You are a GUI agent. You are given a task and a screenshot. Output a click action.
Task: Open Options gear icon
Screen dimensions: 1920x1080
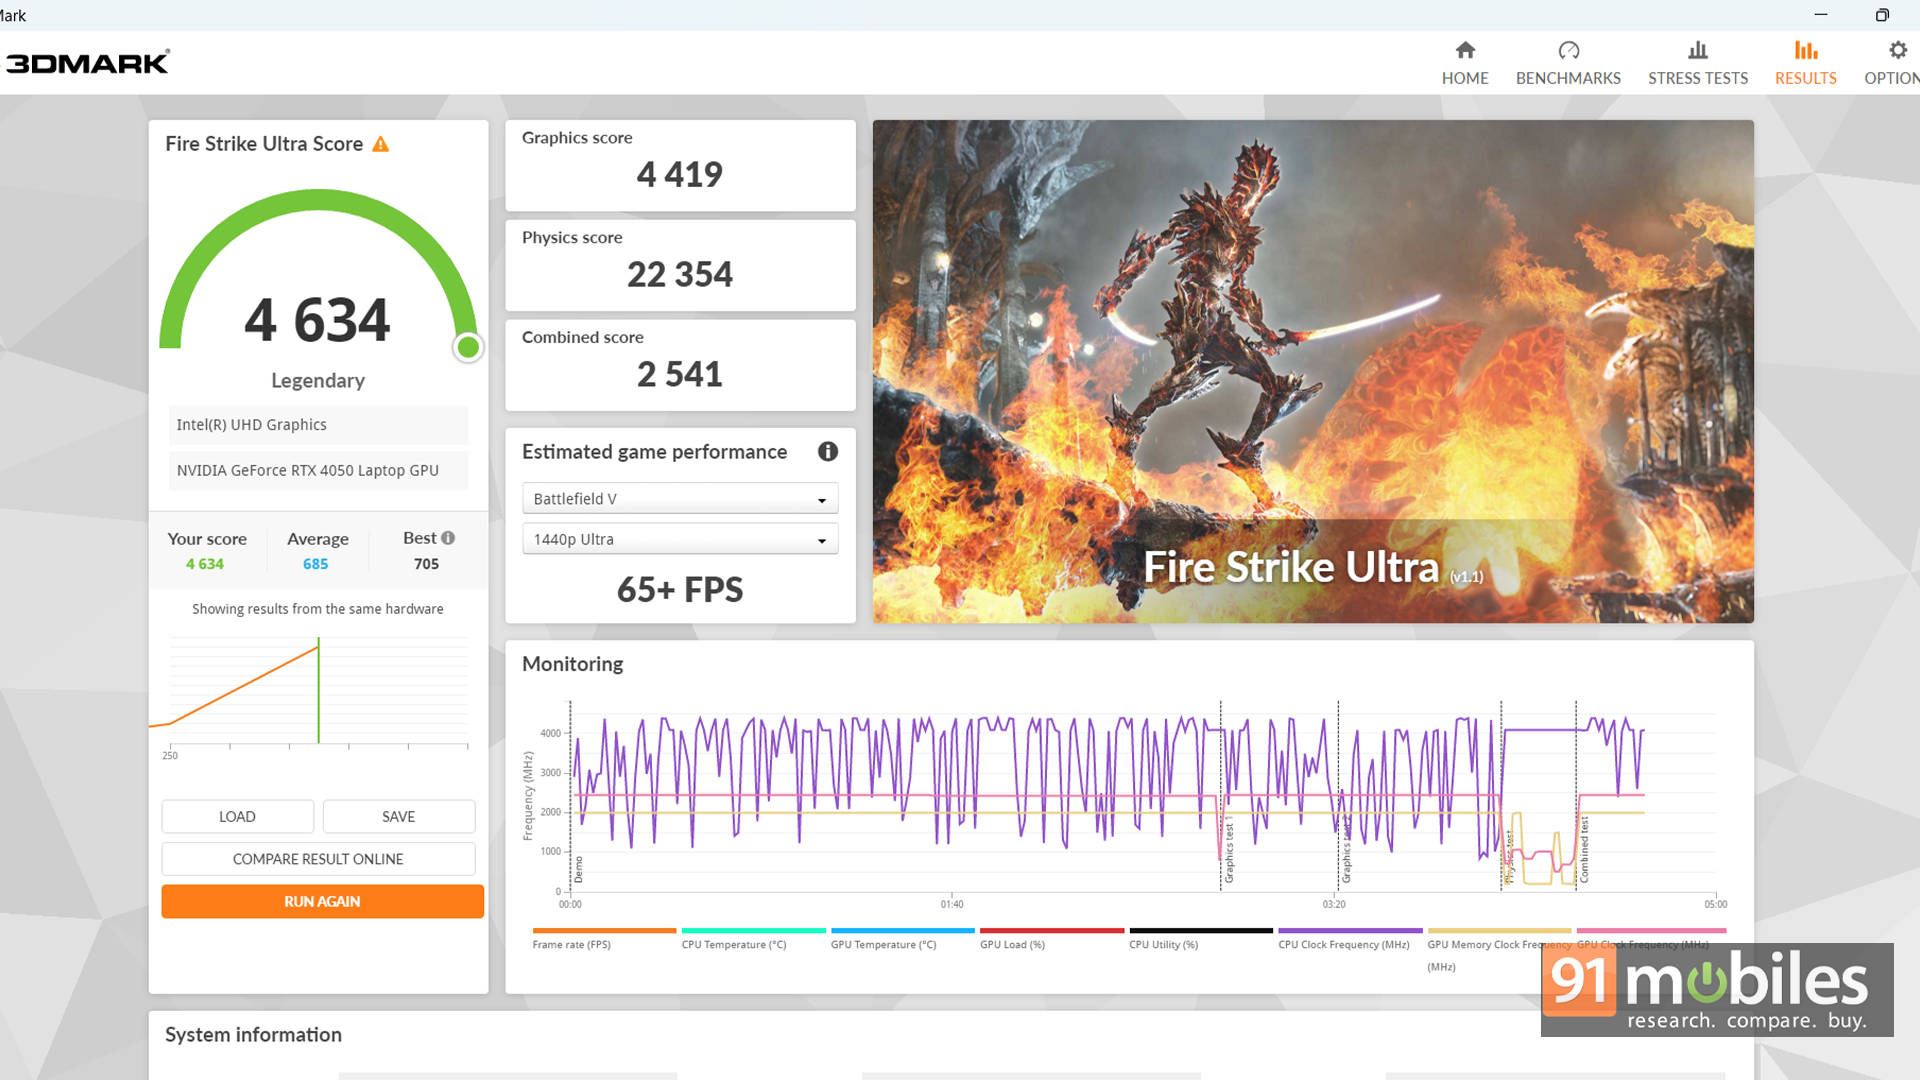[x=1897, y=50]
